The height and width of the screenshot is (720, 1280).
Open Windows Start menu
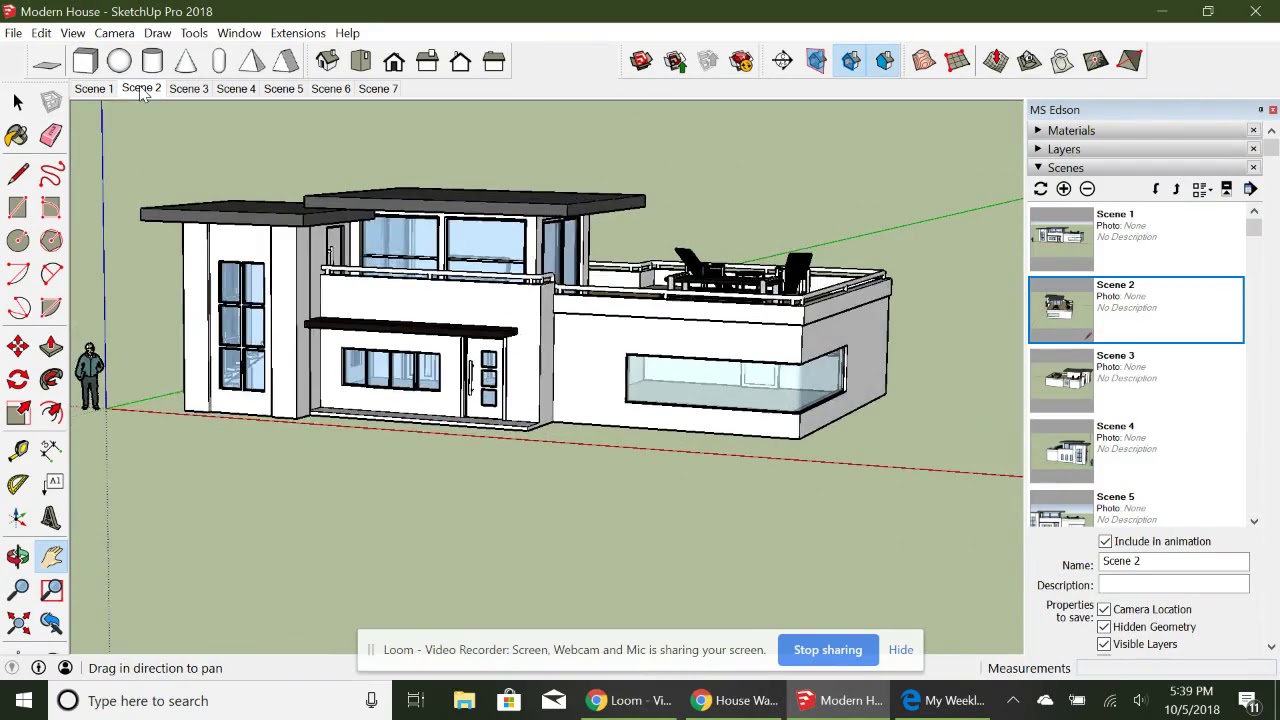click(23, 701)
